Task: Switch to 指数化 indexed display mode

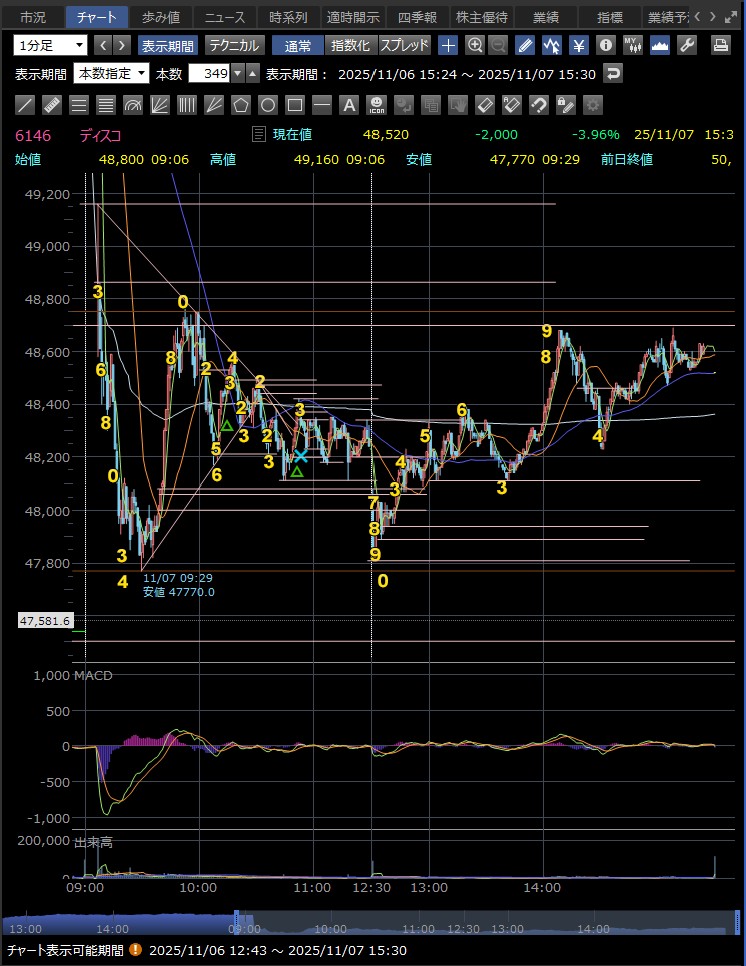Action: pyautogui.click(x=350, y=45)
